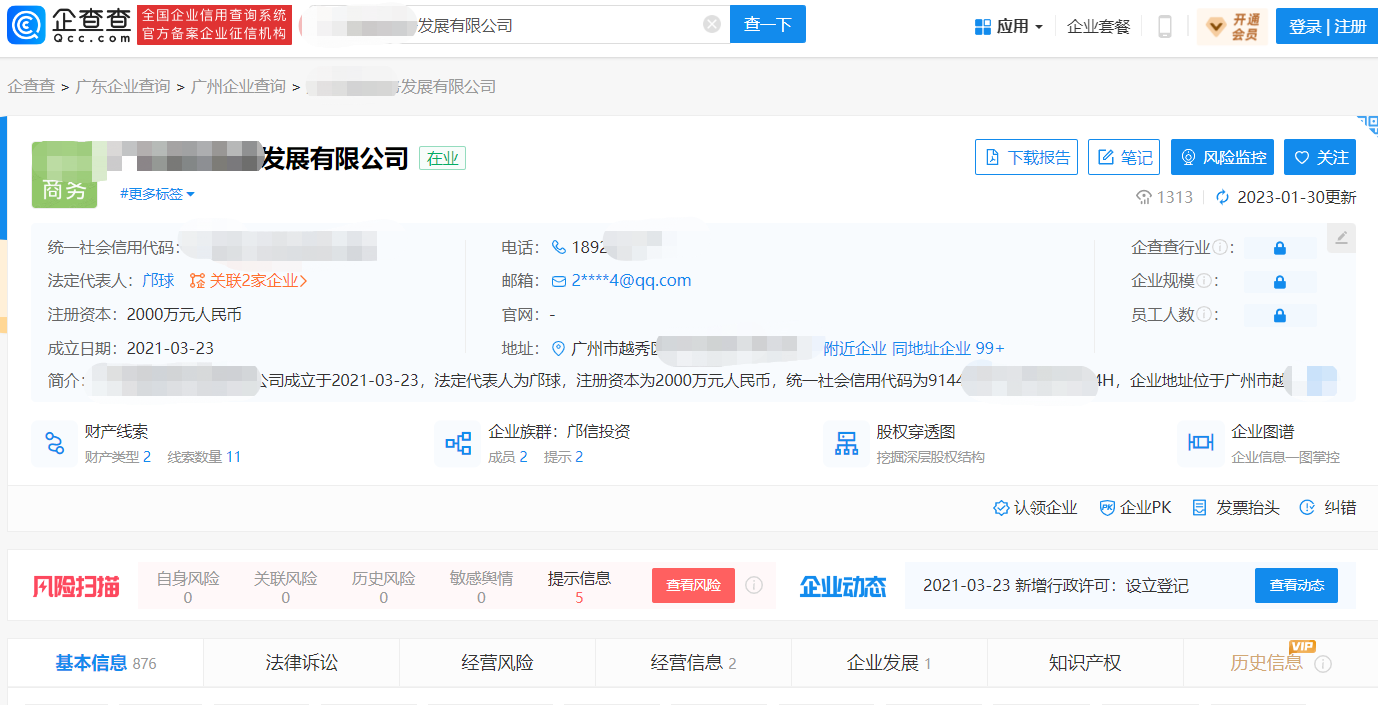Image resolution: width=1378 pixels, height=705 pixels.
Task: Expand the 应用 dropdown menu
Action: [x=1009, y=27]
